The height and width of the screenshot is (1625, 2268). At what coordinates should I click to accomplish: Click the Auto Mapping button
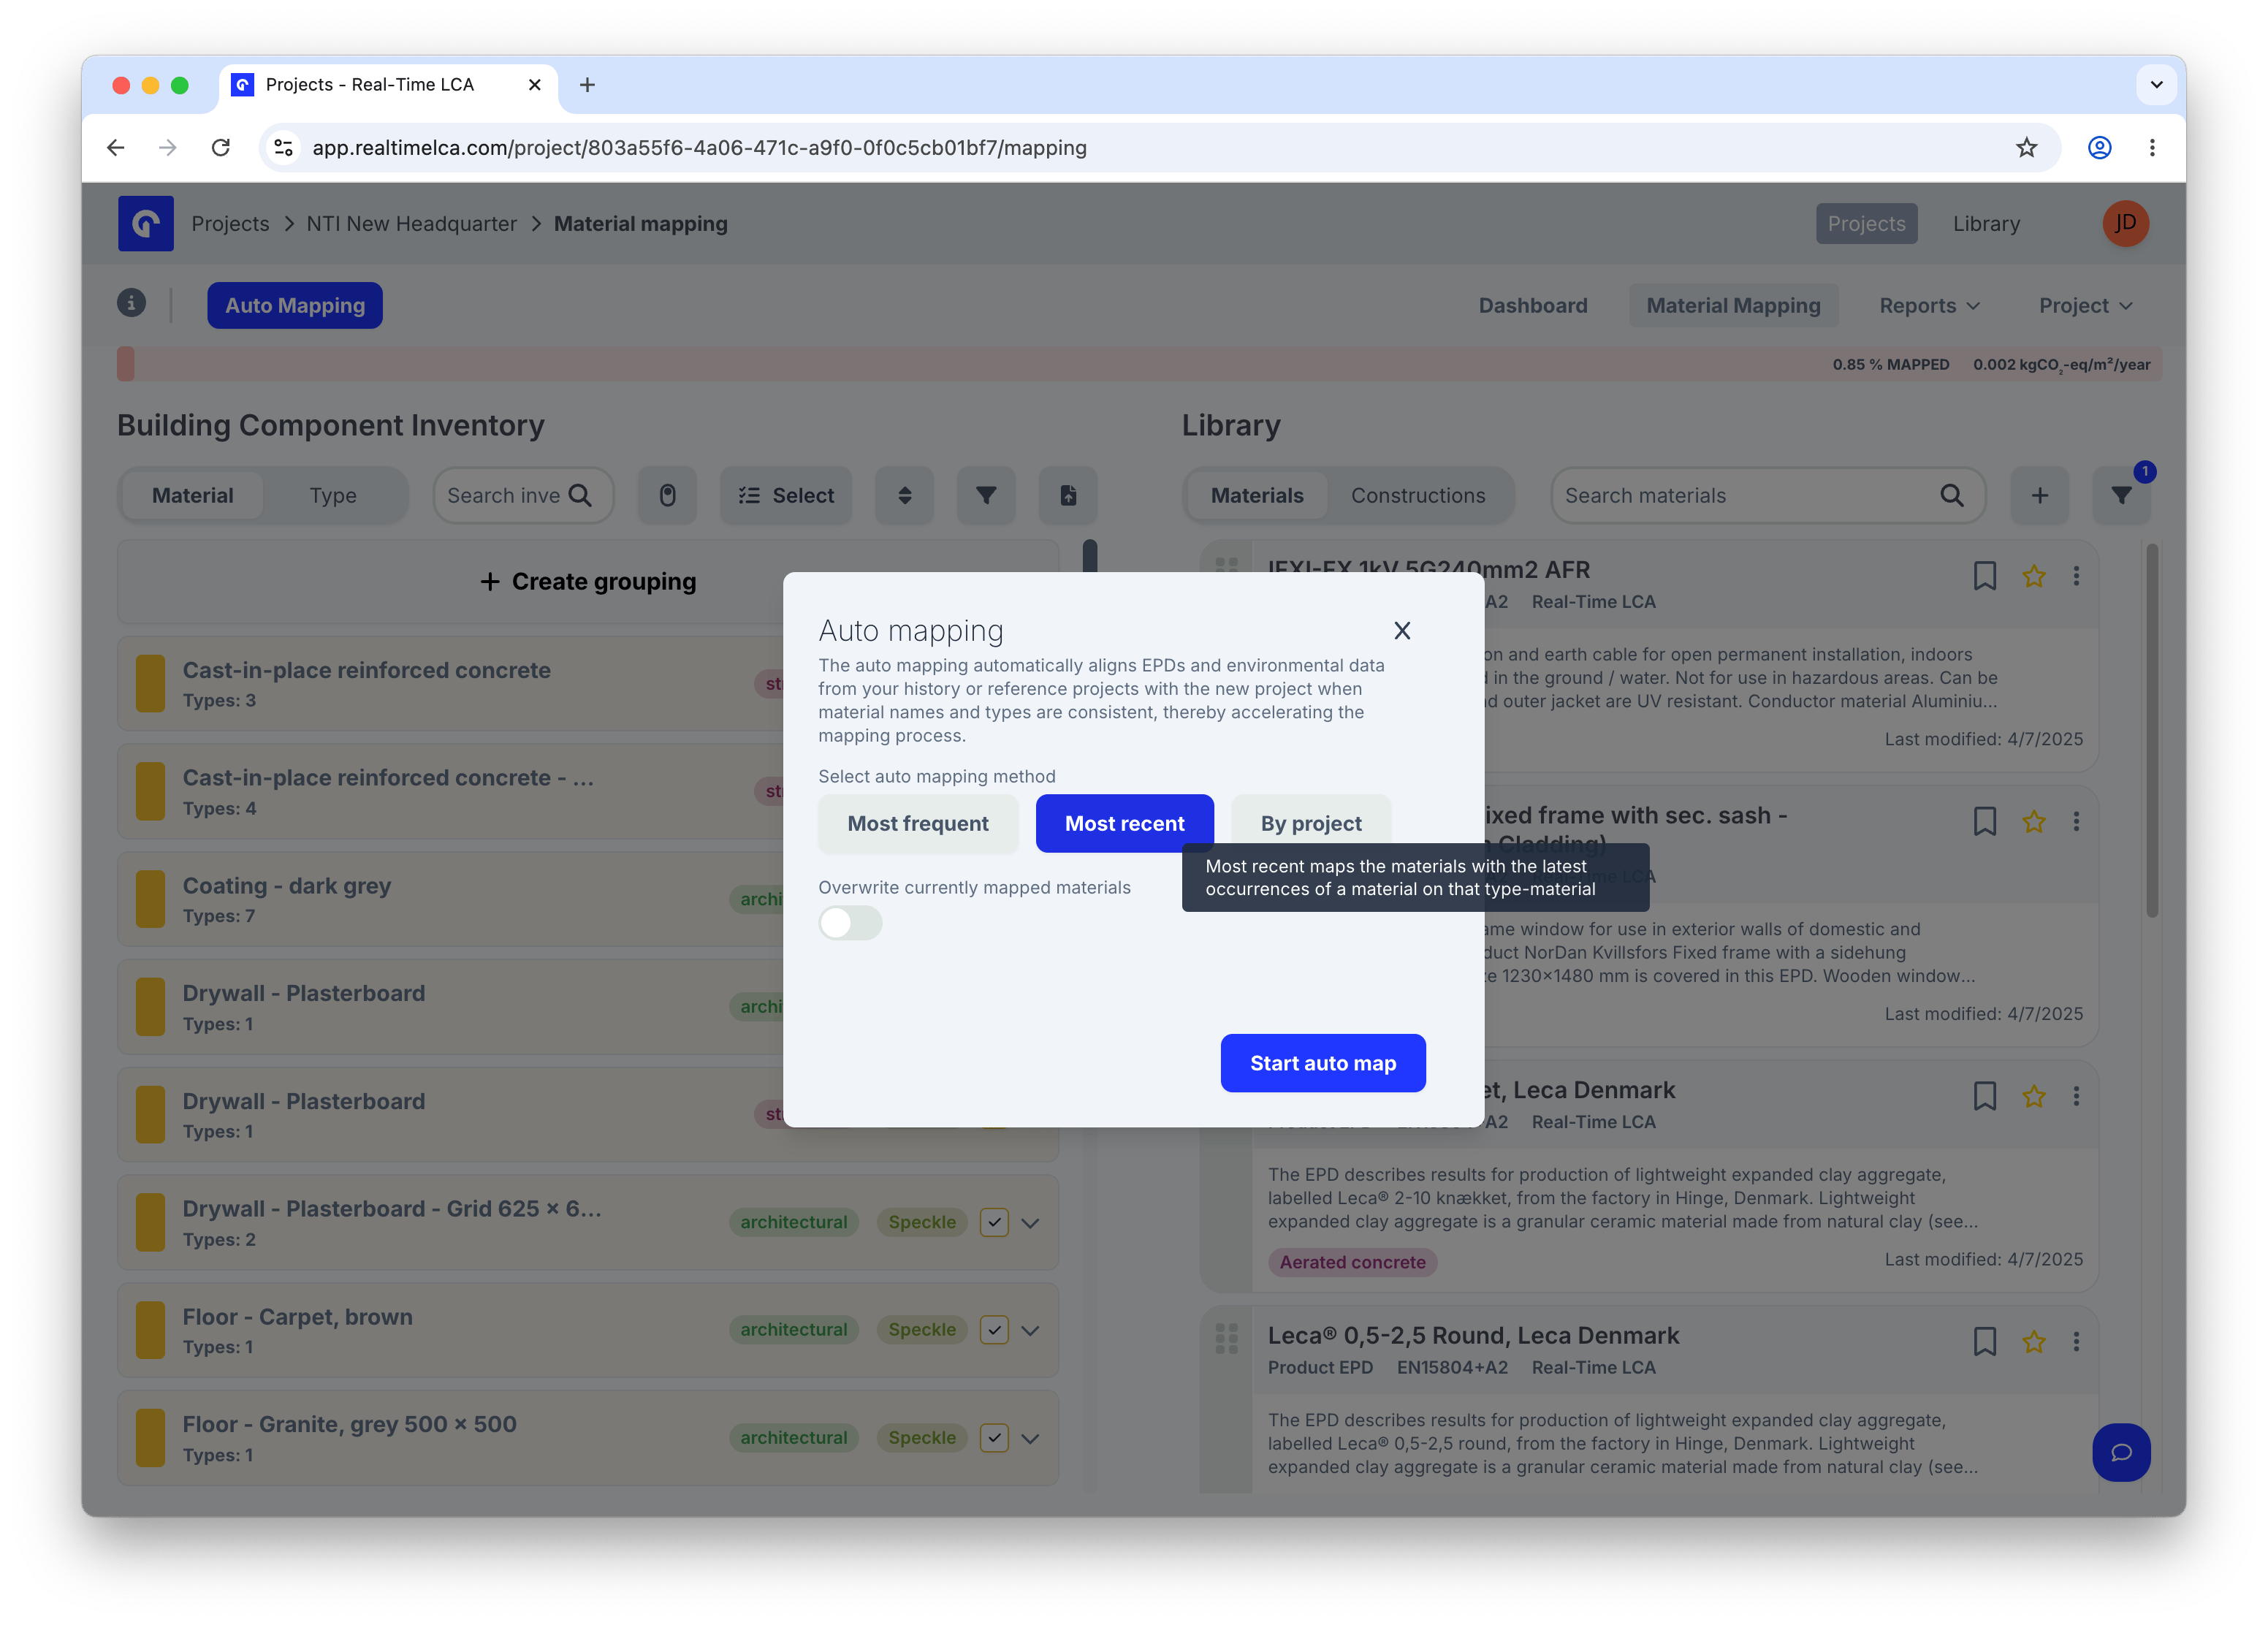tap(295, 305)
